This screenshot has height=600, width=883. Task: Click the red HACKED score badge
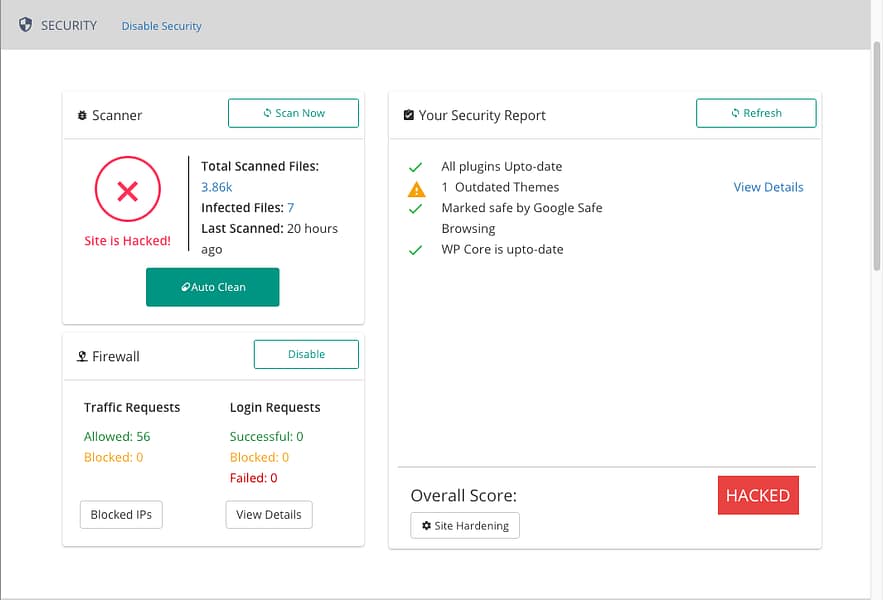(758, 495)
